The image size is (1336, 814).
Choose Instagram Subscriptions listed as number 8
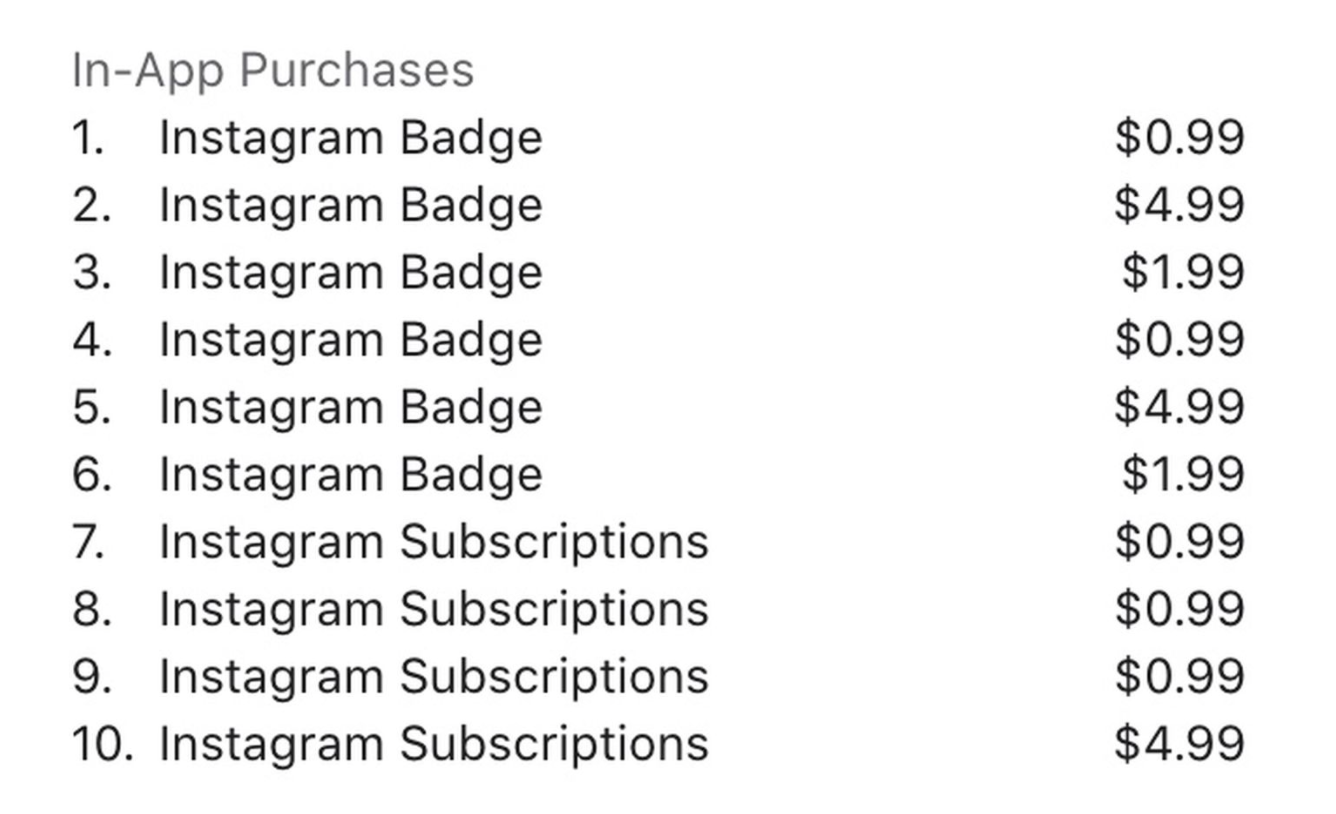(433, 609)
